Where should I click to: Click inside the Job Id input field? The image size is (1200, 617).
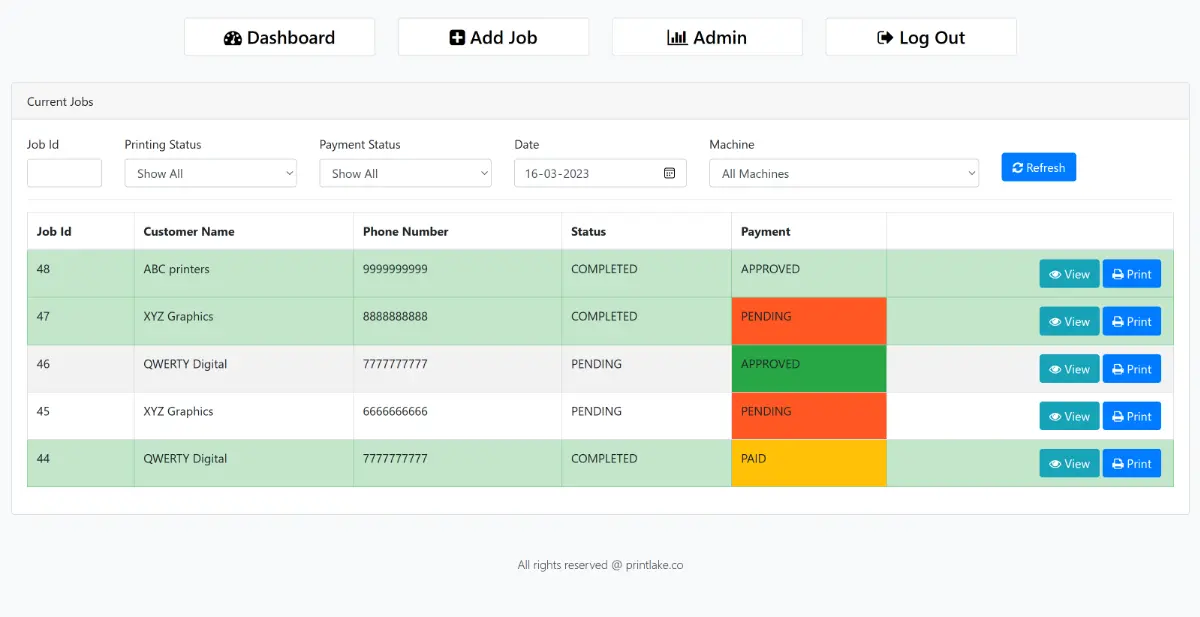tap(64, 173)
